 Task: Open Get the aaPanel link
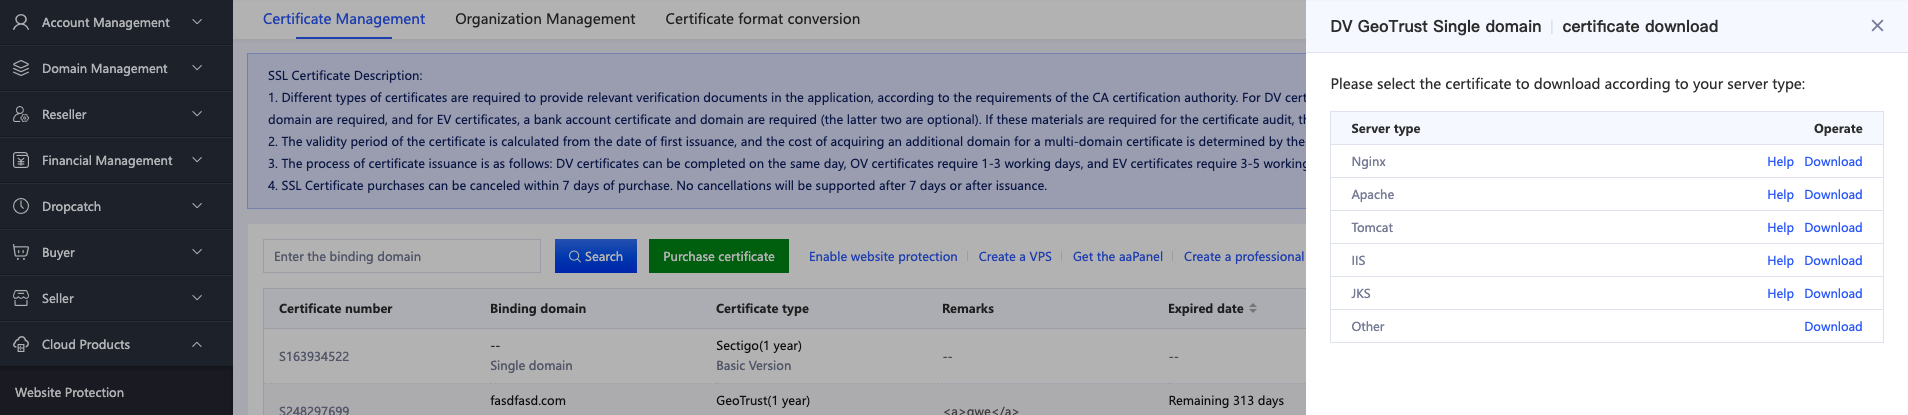click(x=1118, y=257)
